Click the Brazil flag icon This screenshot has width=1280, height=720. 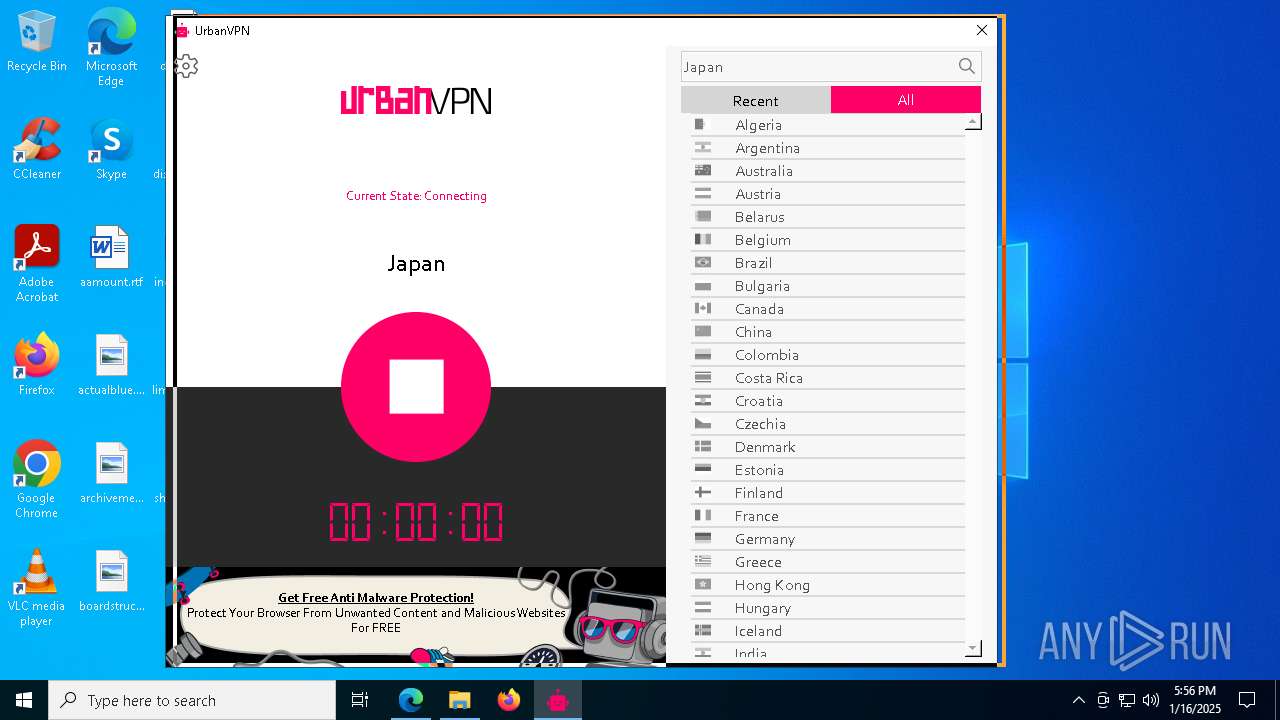coord(703,263)
